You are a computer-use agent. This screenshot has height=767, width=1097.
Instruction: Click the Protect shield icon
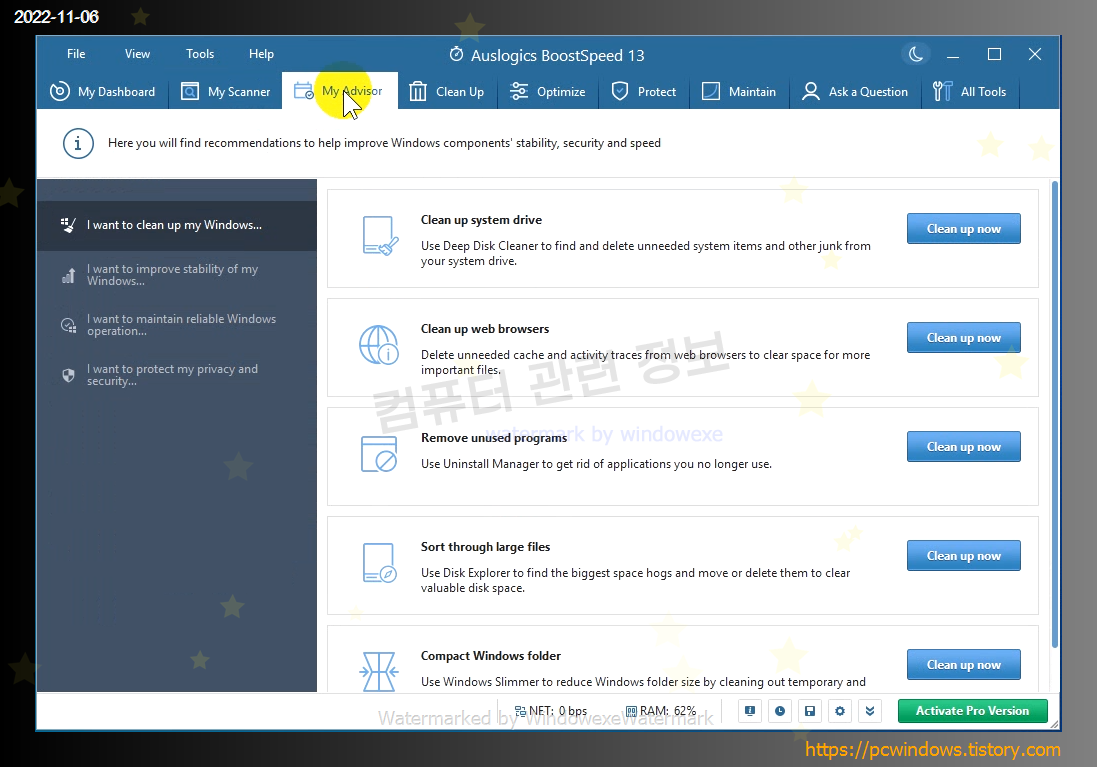pyautogui.click(x=620, y=92)
